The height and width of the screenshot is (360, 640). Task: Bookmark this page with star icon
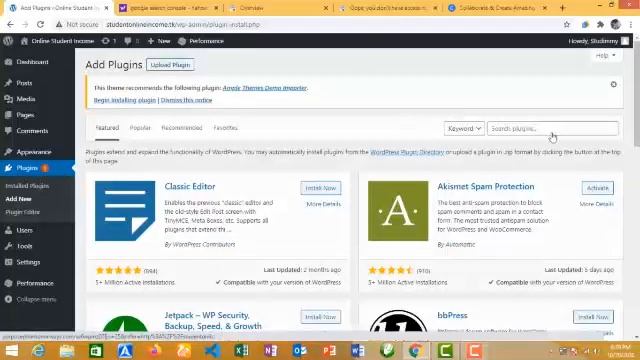click(x=567, y=24)
